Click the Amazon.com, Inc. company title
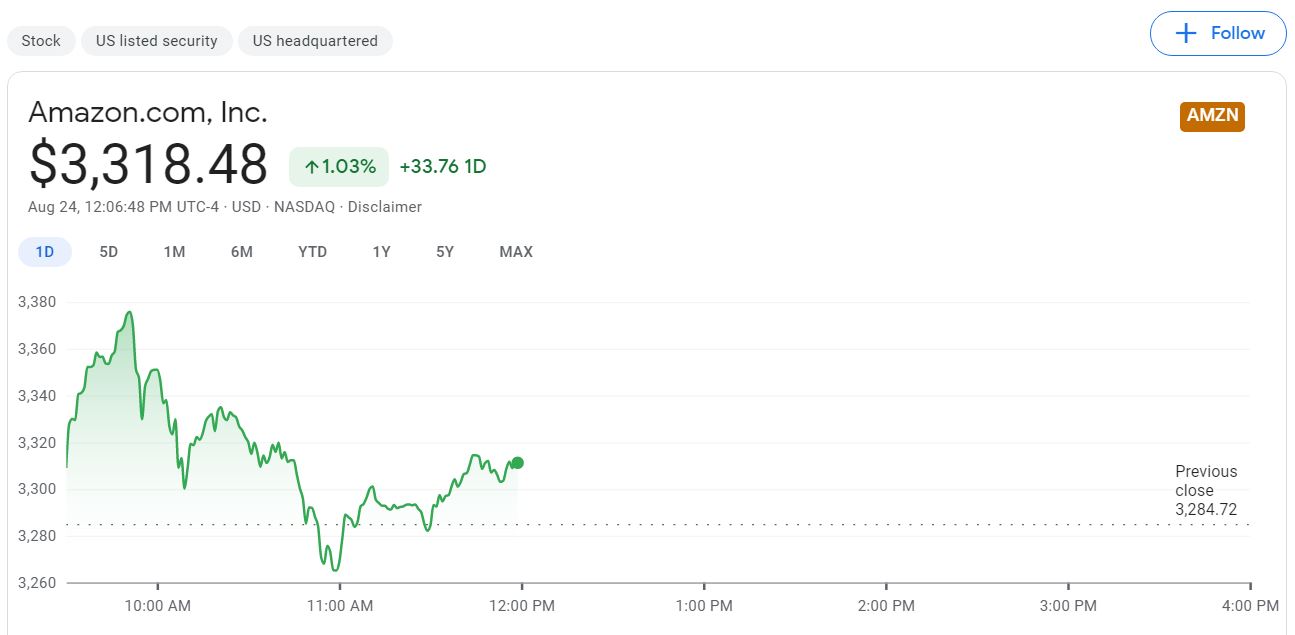This screenshot has width=1295, height=635. pyautogui.click(x=147, y=112)
